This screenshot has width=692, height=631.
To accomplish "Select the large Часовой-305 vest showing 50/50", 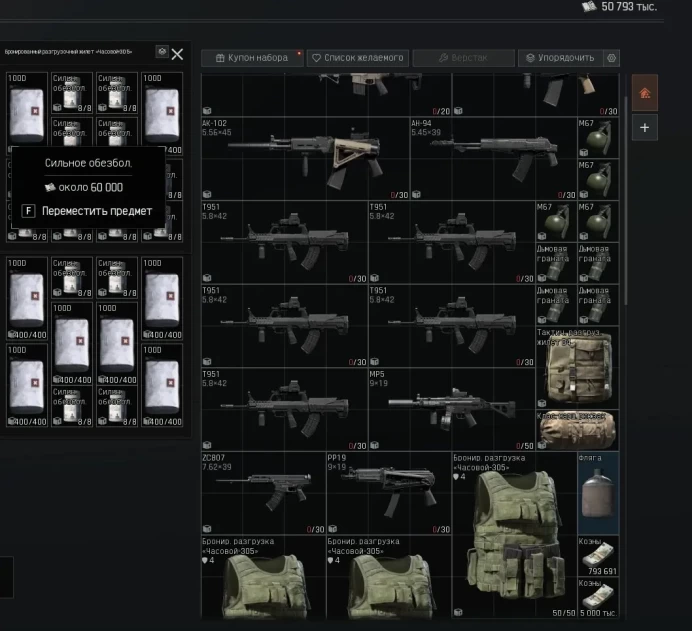I will coord(515,535).
